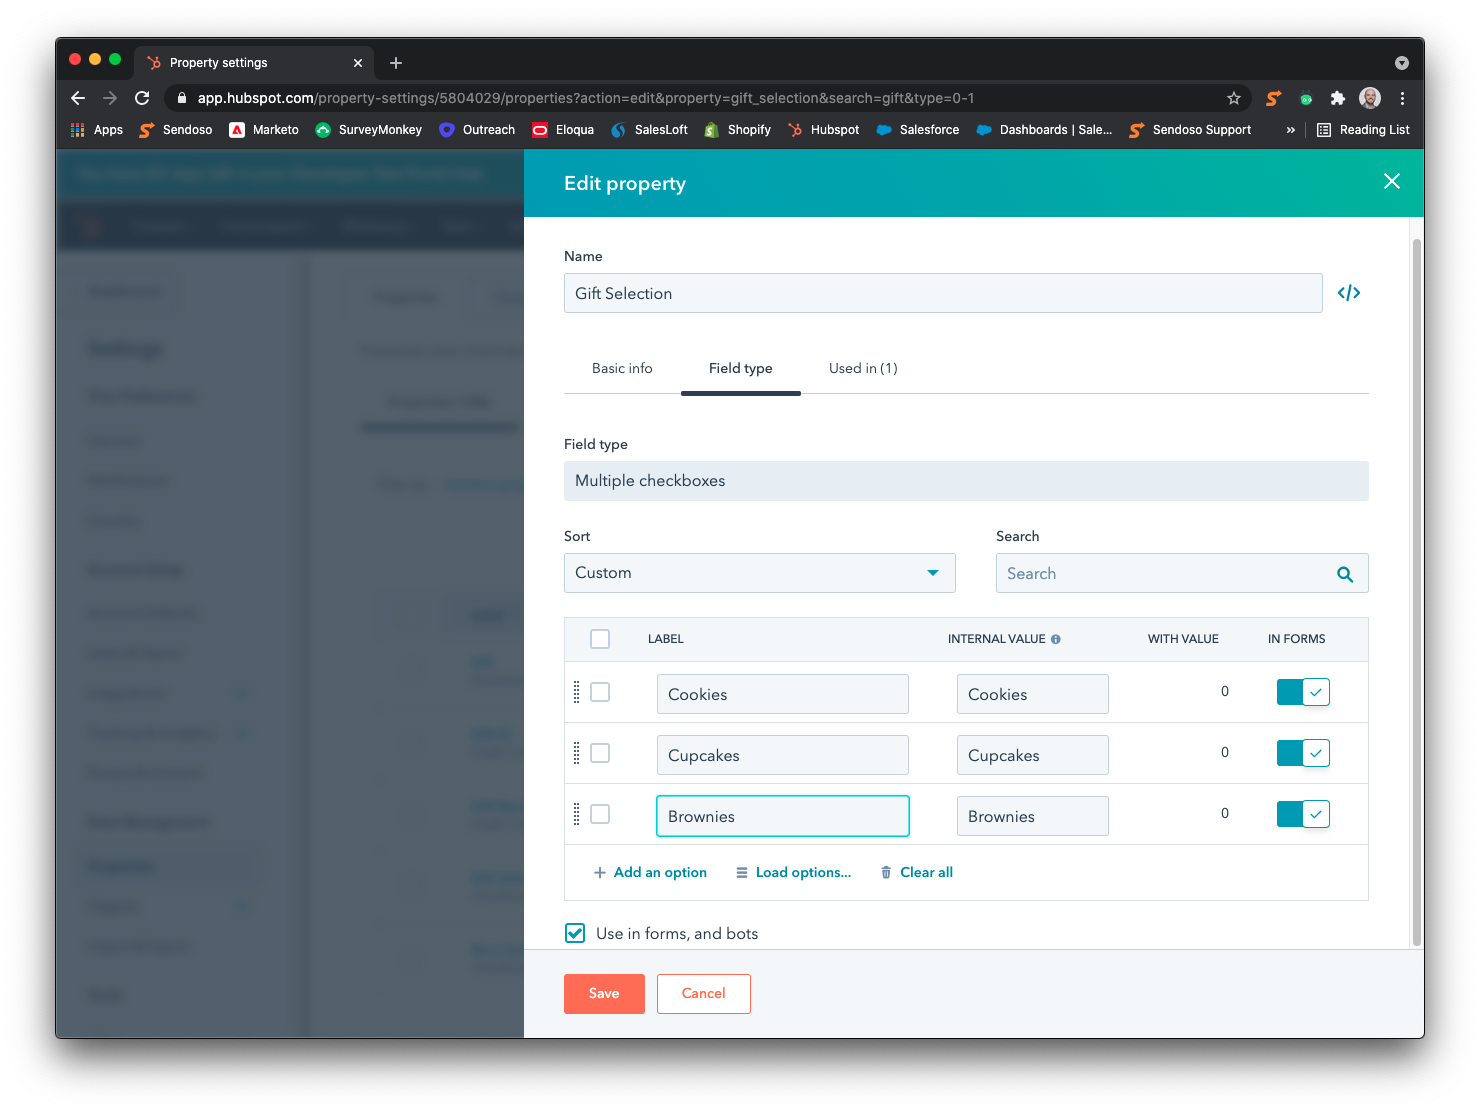Check the Cupcakes row checkbox

600,753
